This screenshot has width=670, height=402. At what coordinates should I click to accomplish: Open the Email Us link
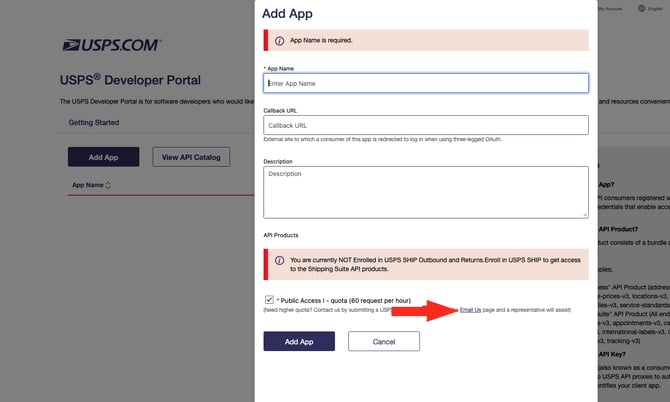(470, 310)
